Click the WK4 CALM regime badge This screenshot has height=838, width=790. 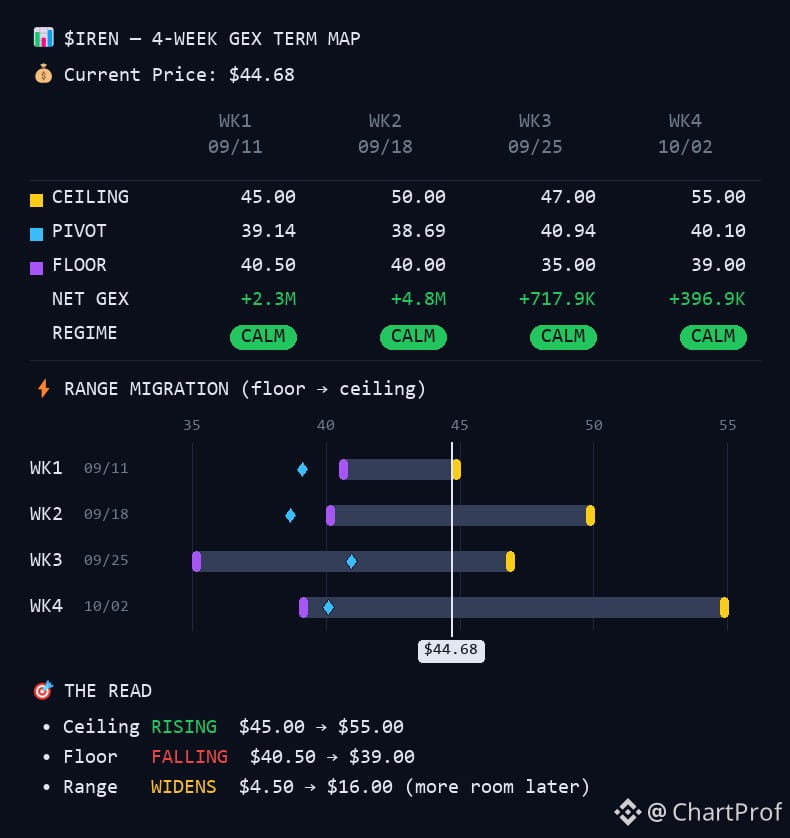point(713,337)
